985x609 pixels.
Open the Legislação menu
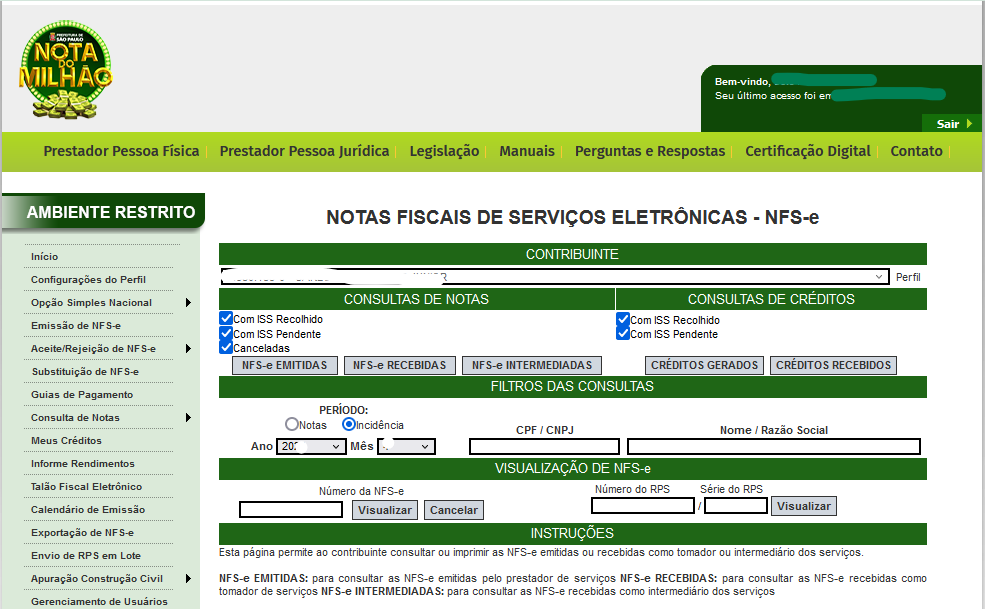444,151
